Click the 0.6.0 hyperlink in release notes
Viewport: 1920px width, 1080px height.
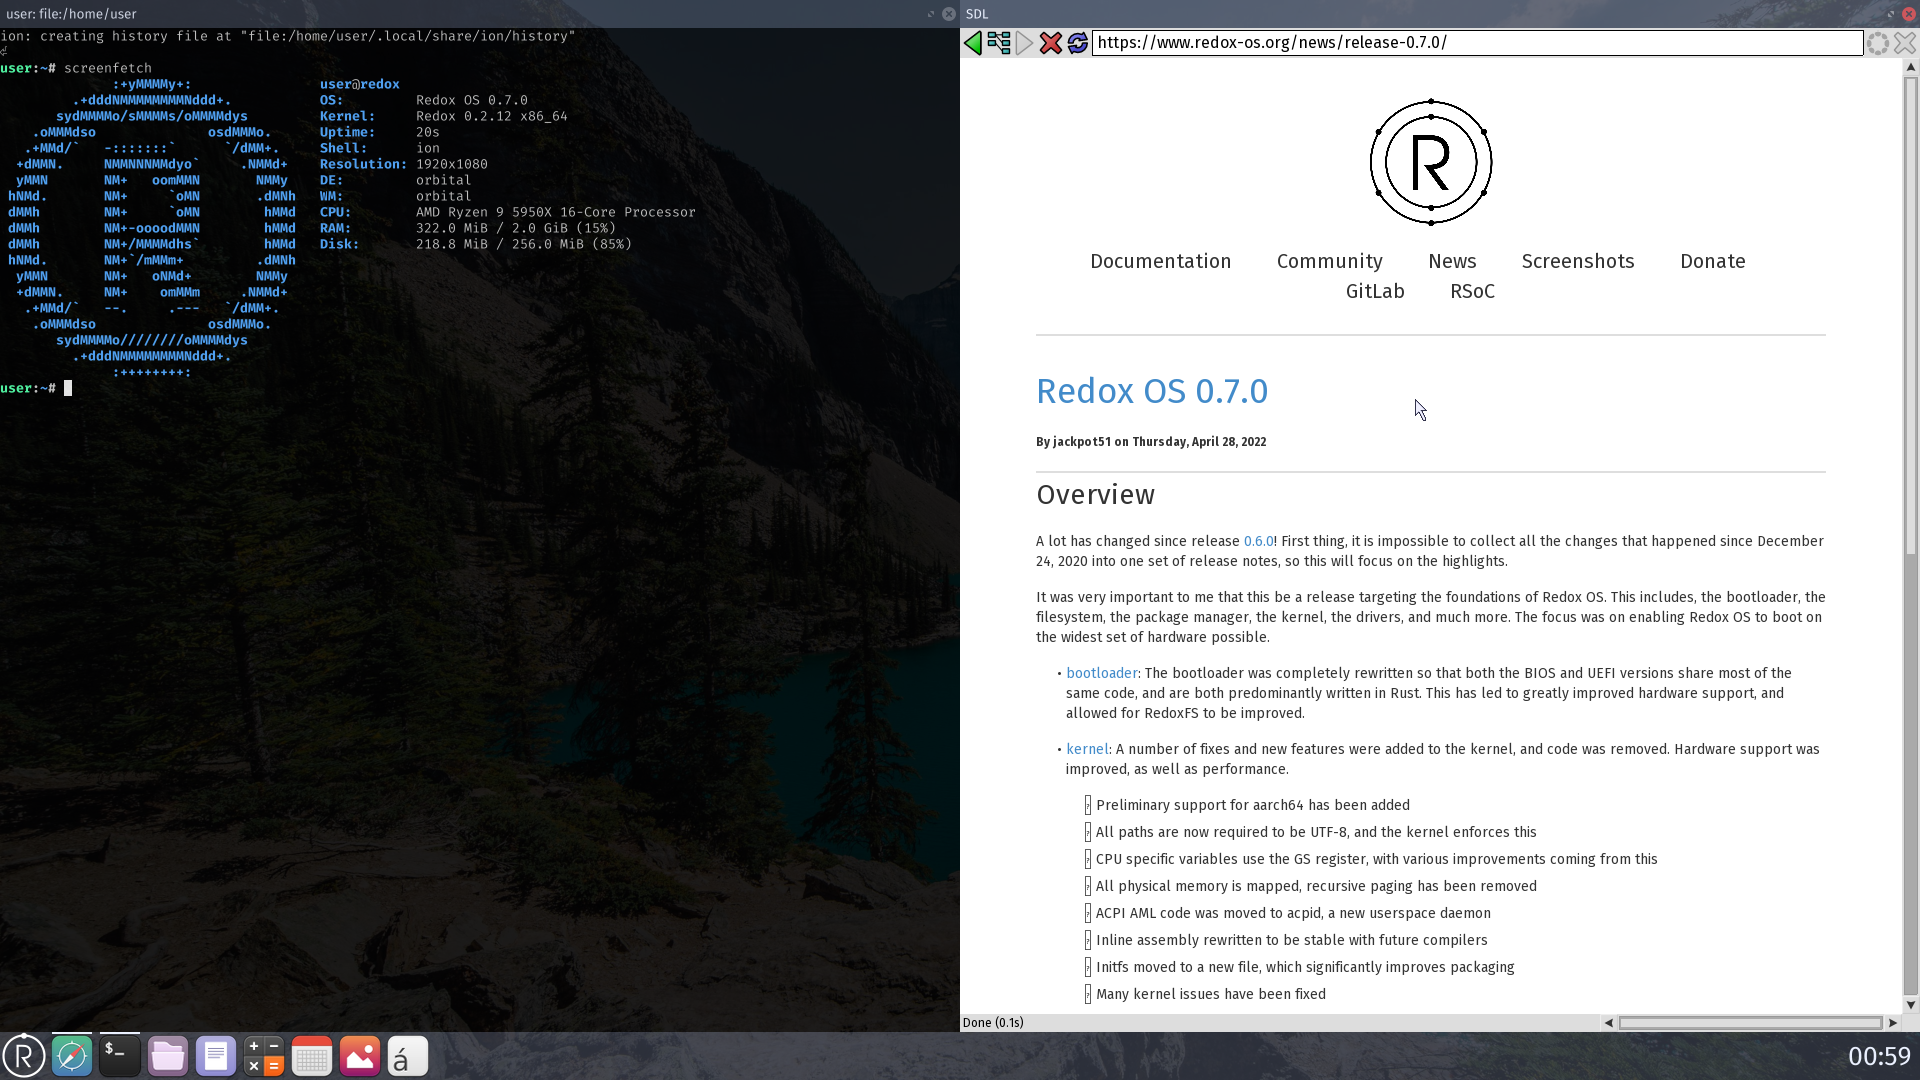coord(1258,541)
